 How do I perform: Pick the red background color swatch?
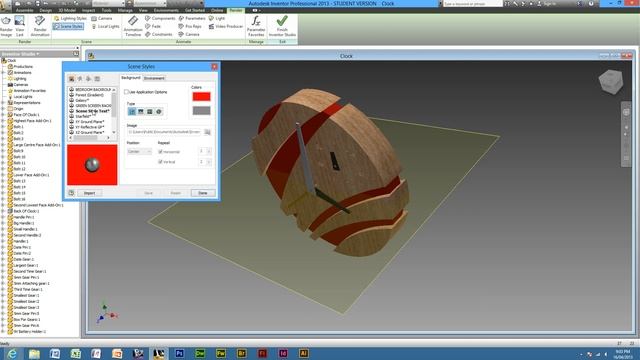(202, 97)
